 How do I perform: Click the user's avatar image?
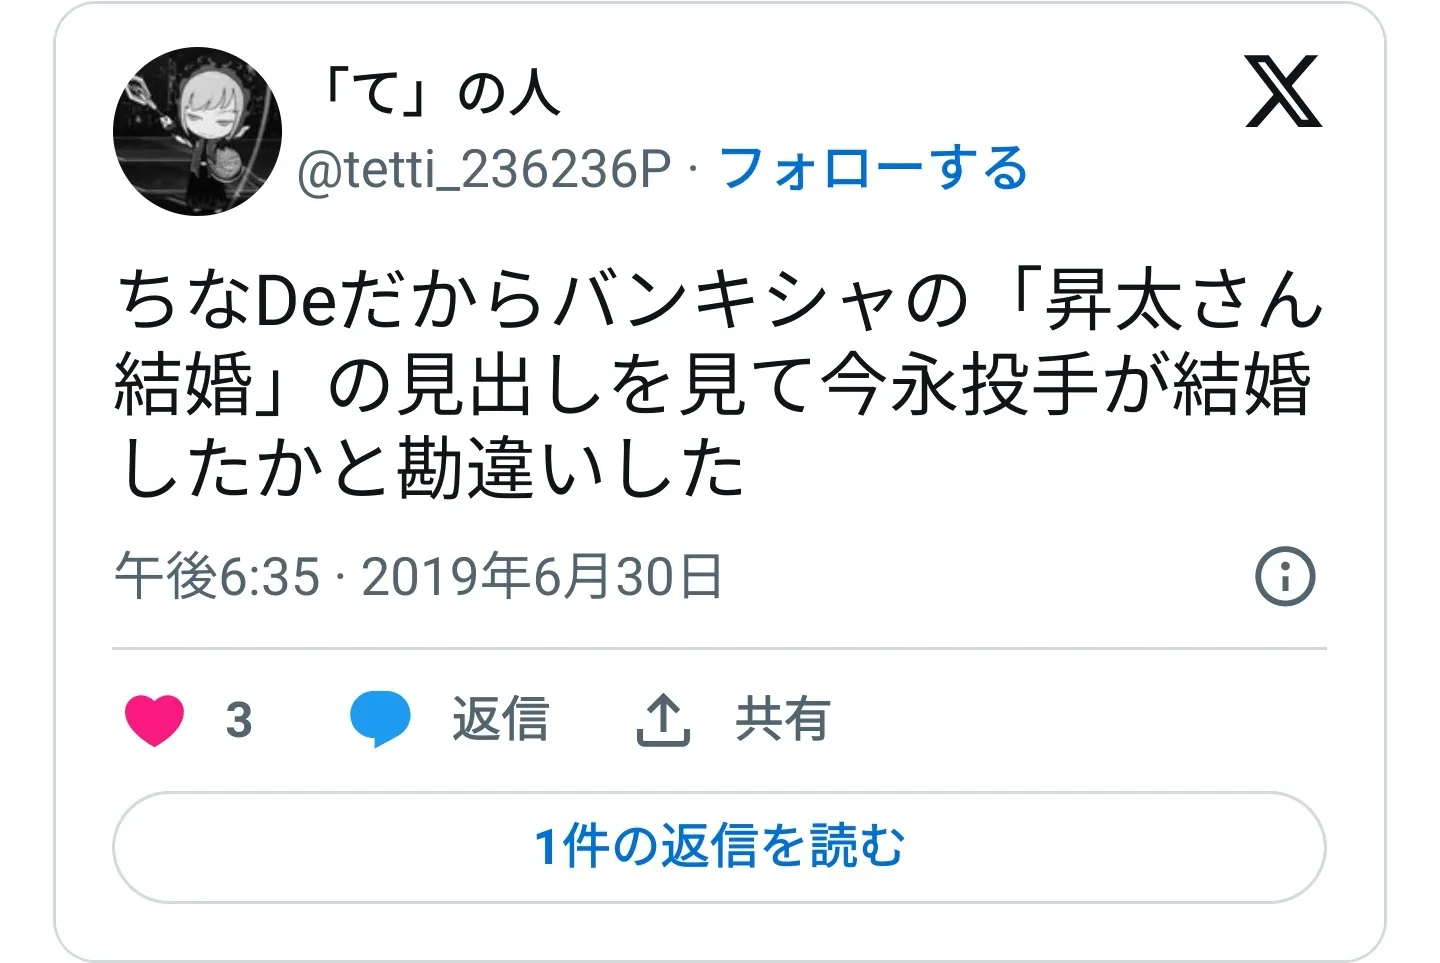pos(197,131)
